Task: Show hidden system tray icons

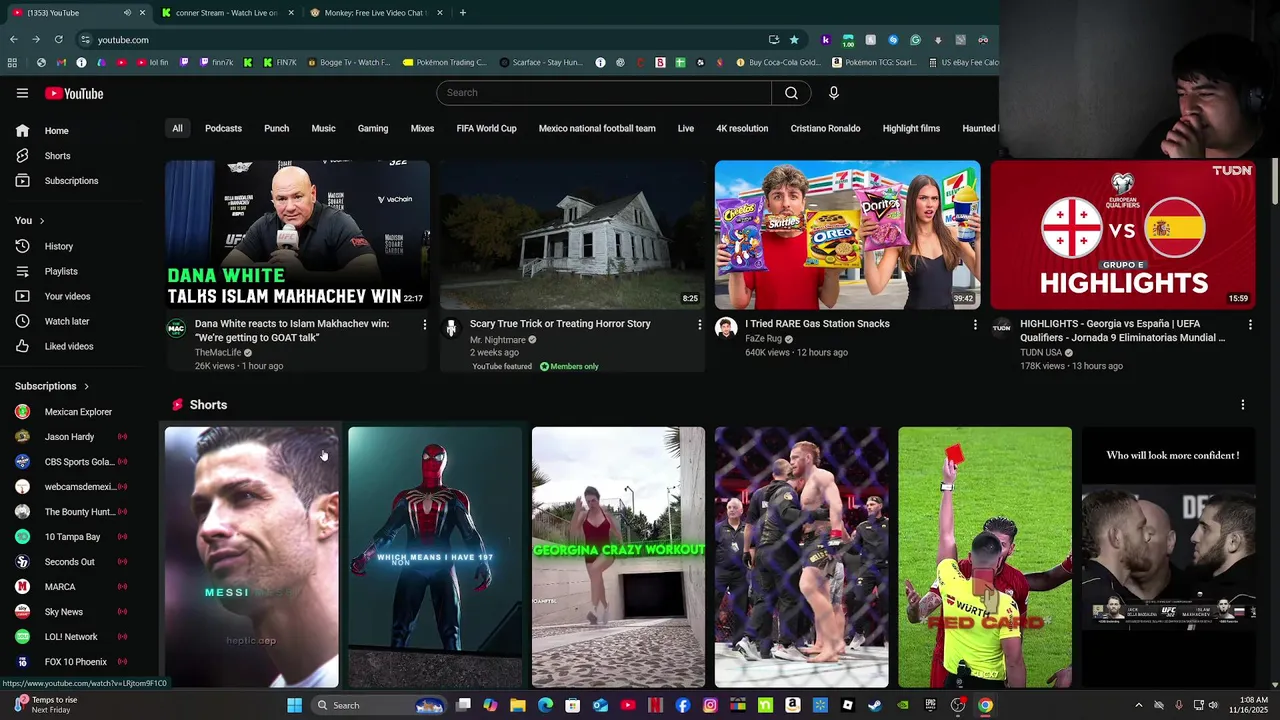Action: (1138, 705)
